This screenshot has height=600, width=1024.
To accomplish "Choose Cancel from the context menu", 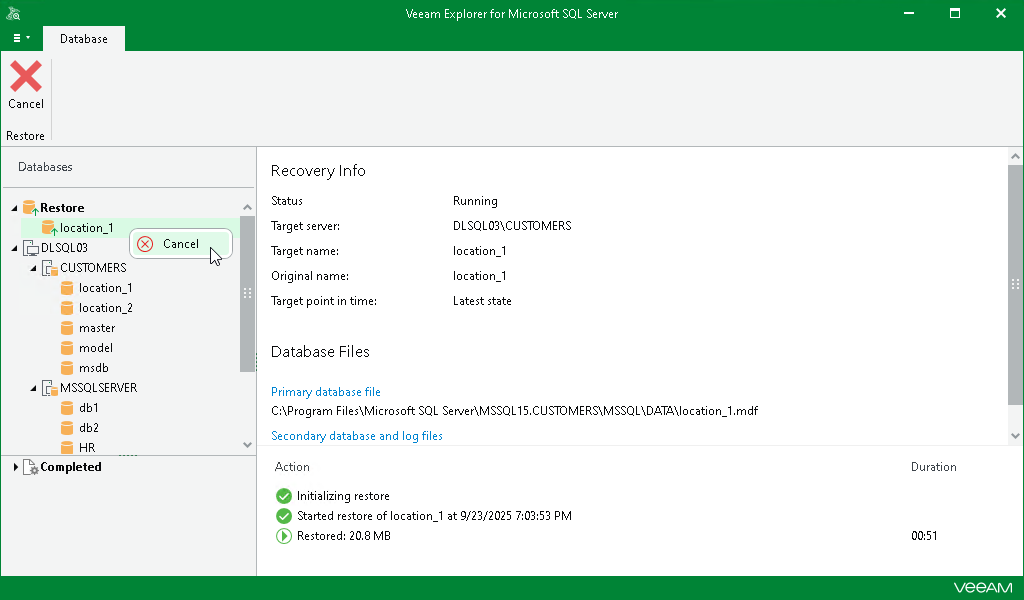I will coord(180,243).
